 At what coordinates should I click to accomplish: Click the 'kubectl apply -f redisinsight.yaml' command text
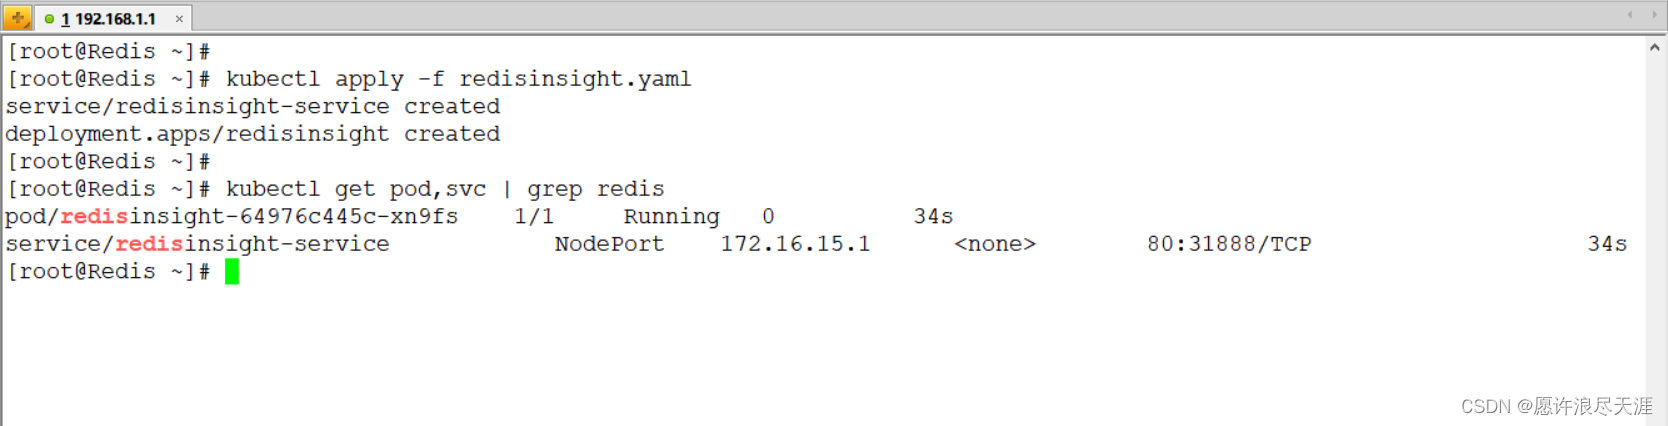458,79
